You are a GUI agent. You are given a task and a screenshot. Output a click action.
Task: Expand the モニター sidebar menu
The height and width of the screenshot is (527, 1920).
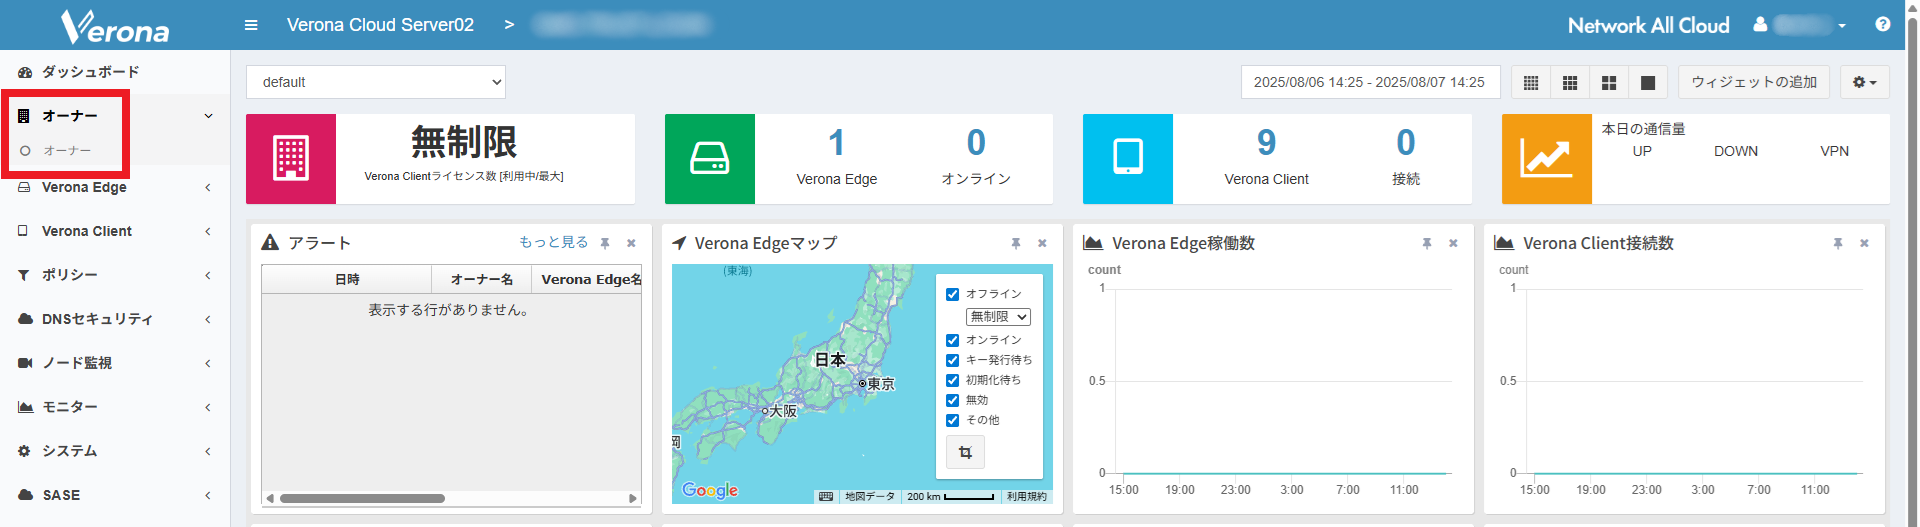tap(115, 407)
